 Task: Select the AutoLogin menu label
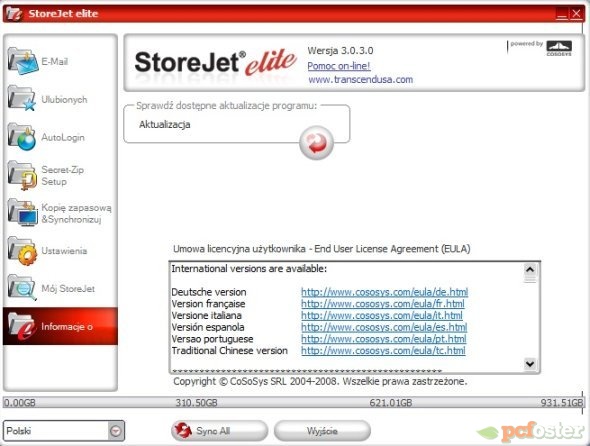pyautogui.click(x=63, y=137)
